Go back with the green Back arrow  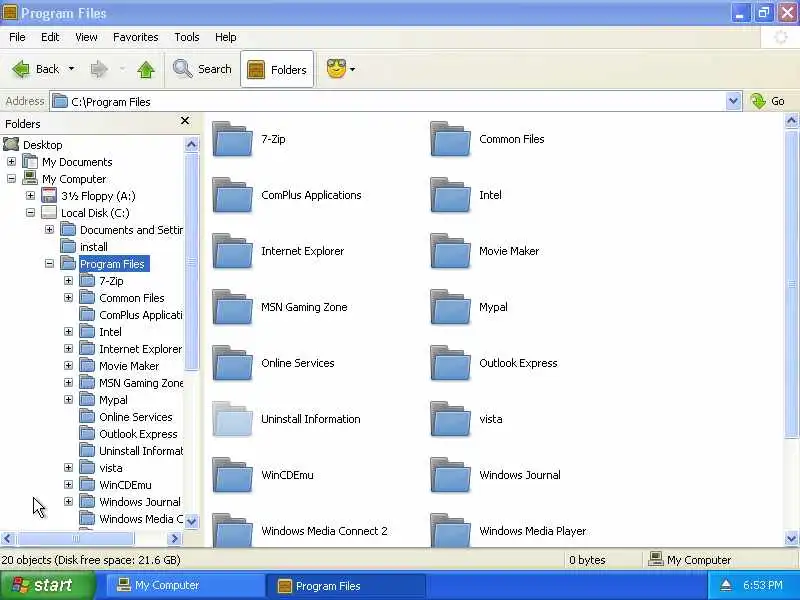(x=21, y=69)
